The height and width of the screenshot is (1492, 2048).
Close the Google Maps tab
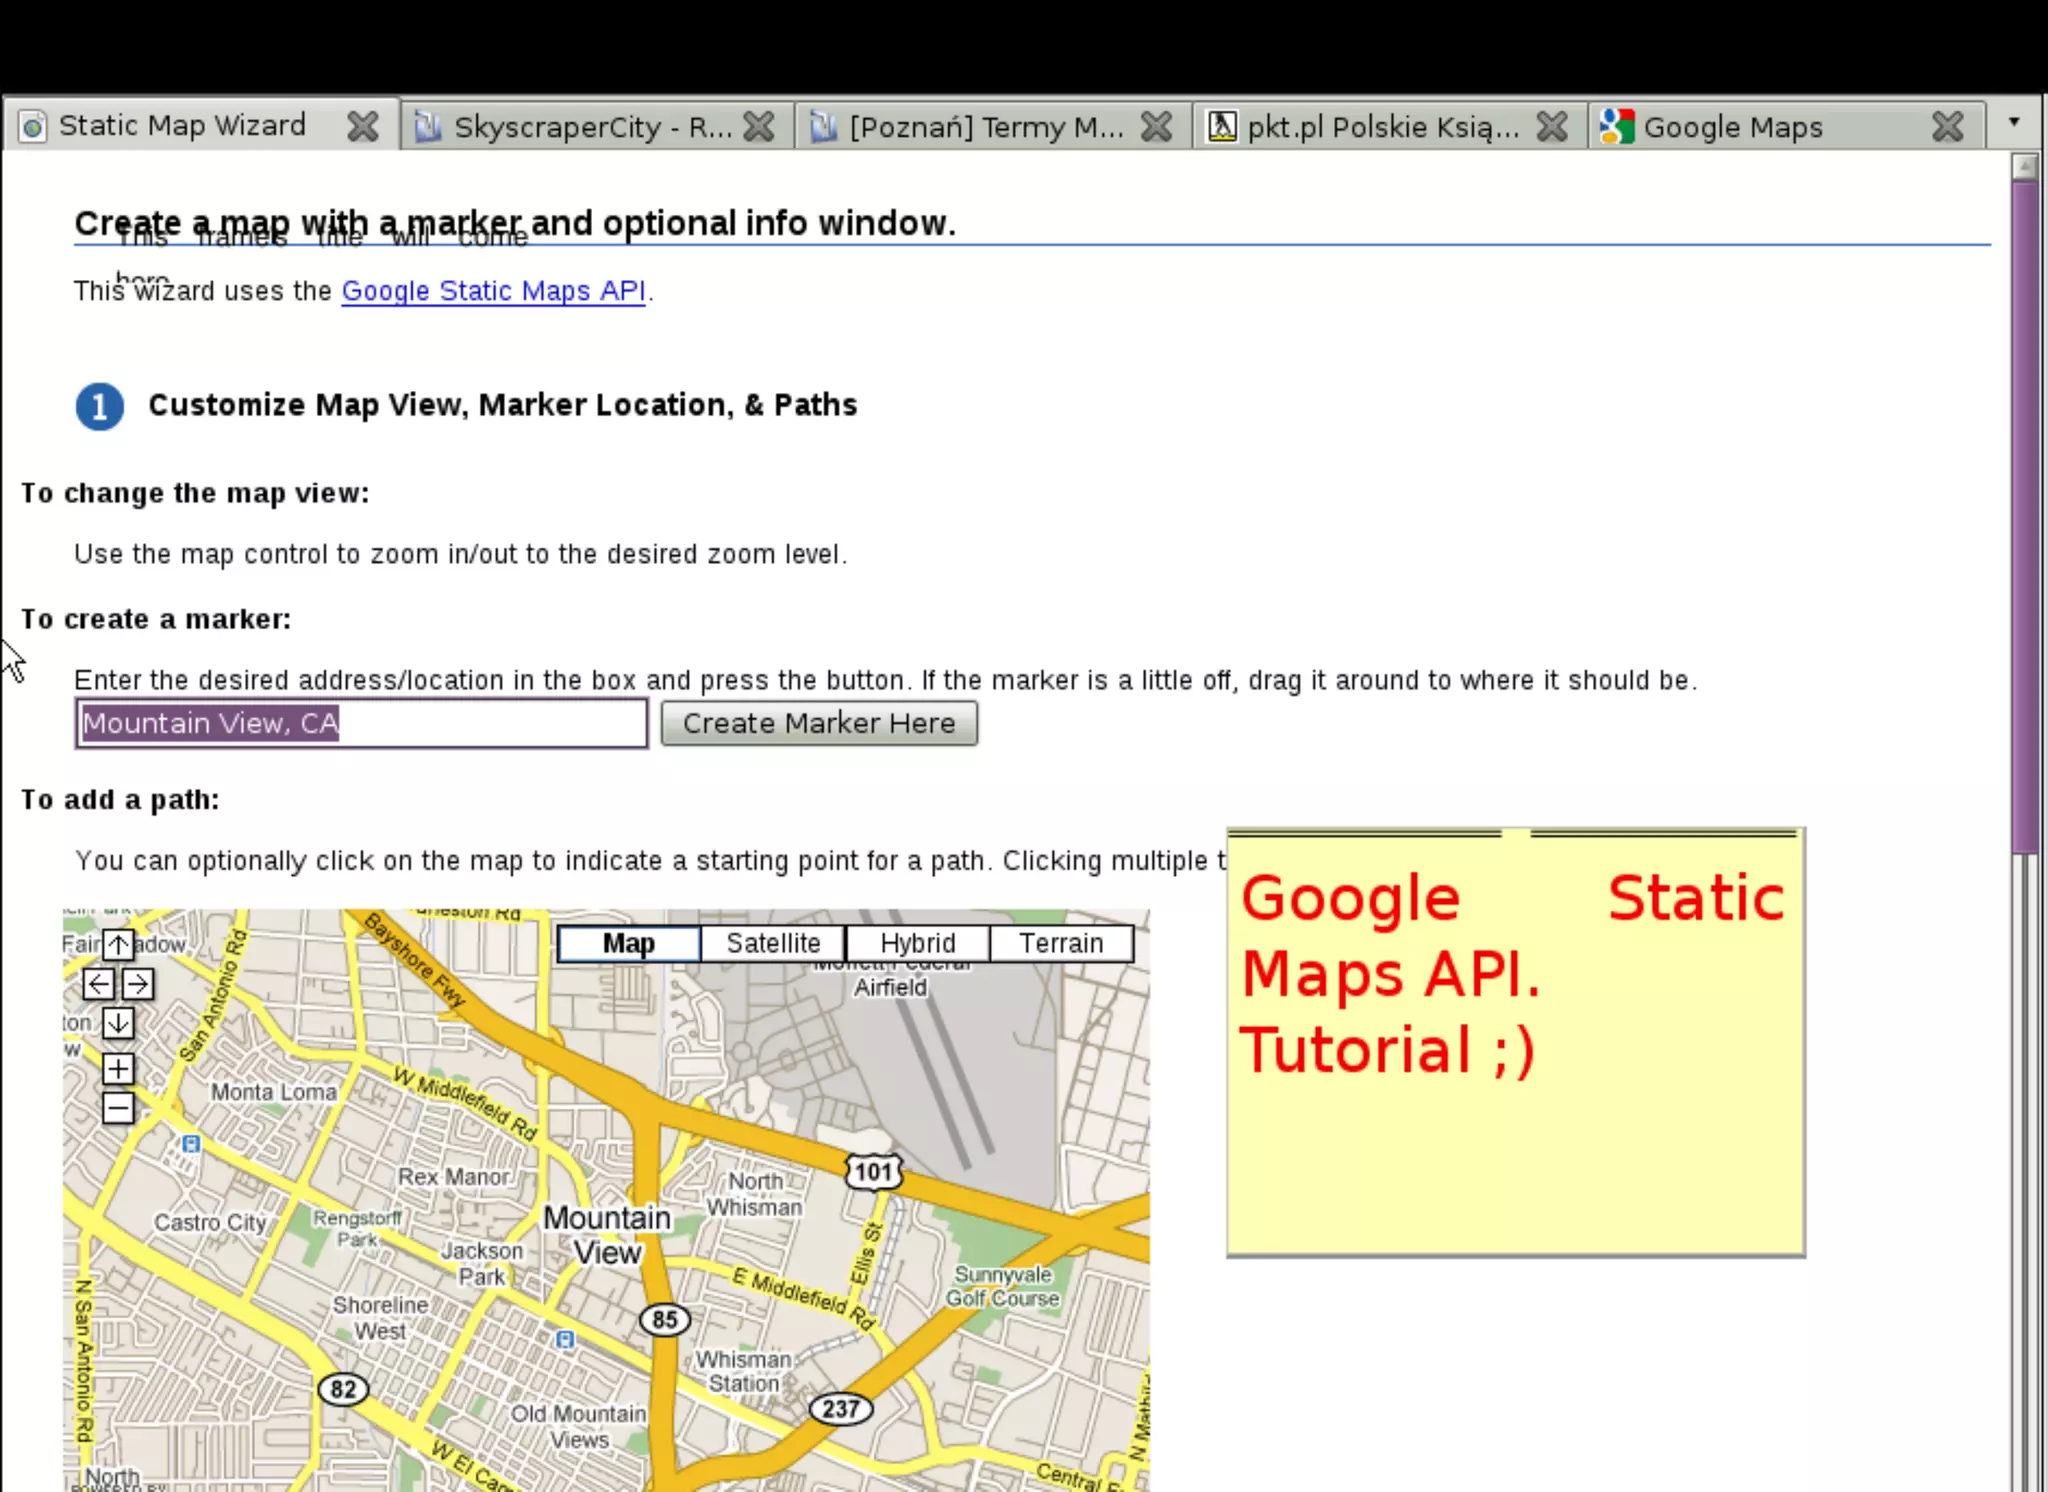[x=1947, y=126]
